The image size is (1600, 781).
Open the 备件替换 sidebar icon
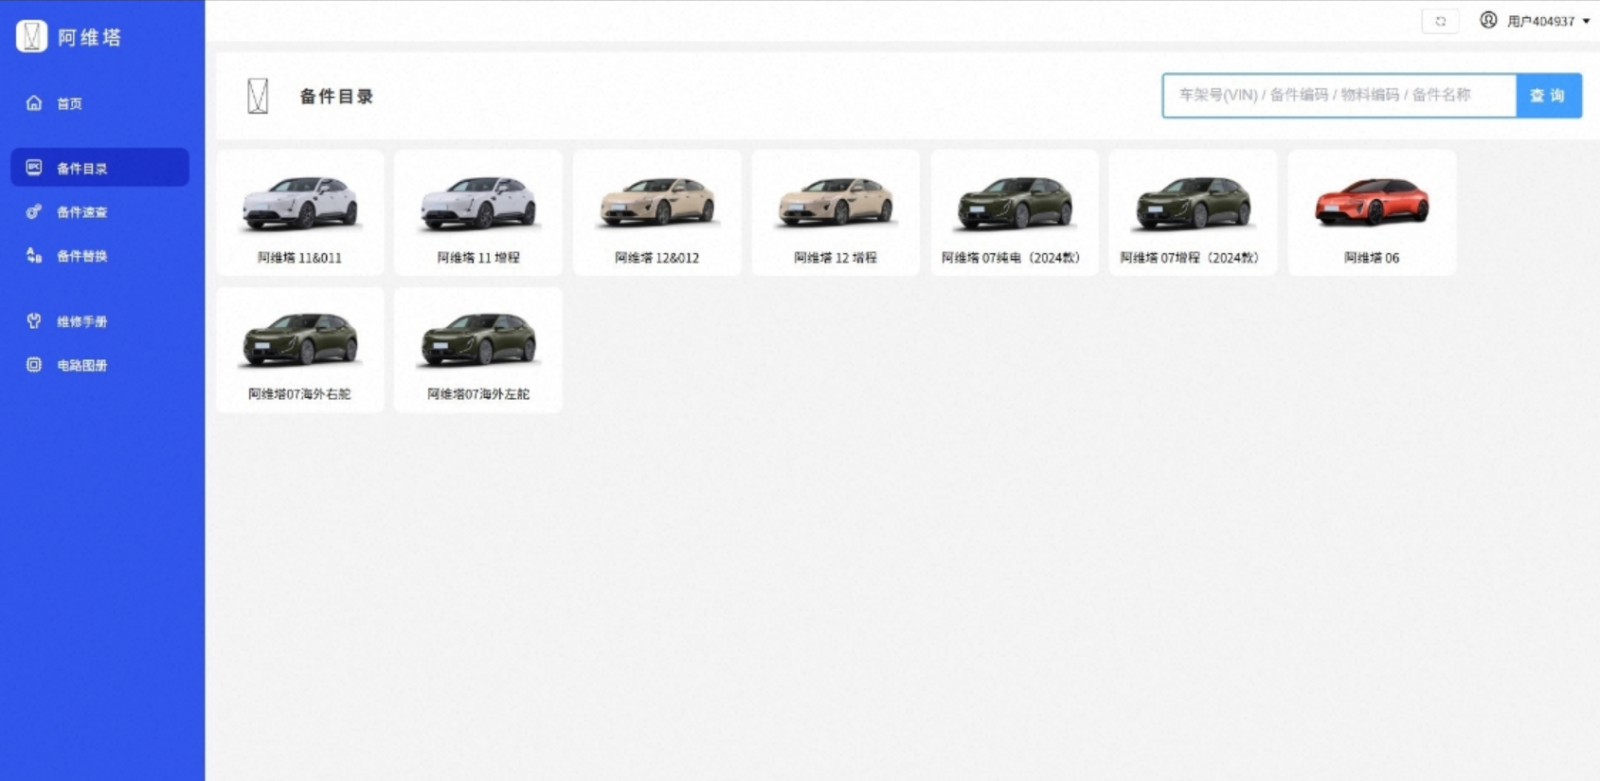[34, 255]
